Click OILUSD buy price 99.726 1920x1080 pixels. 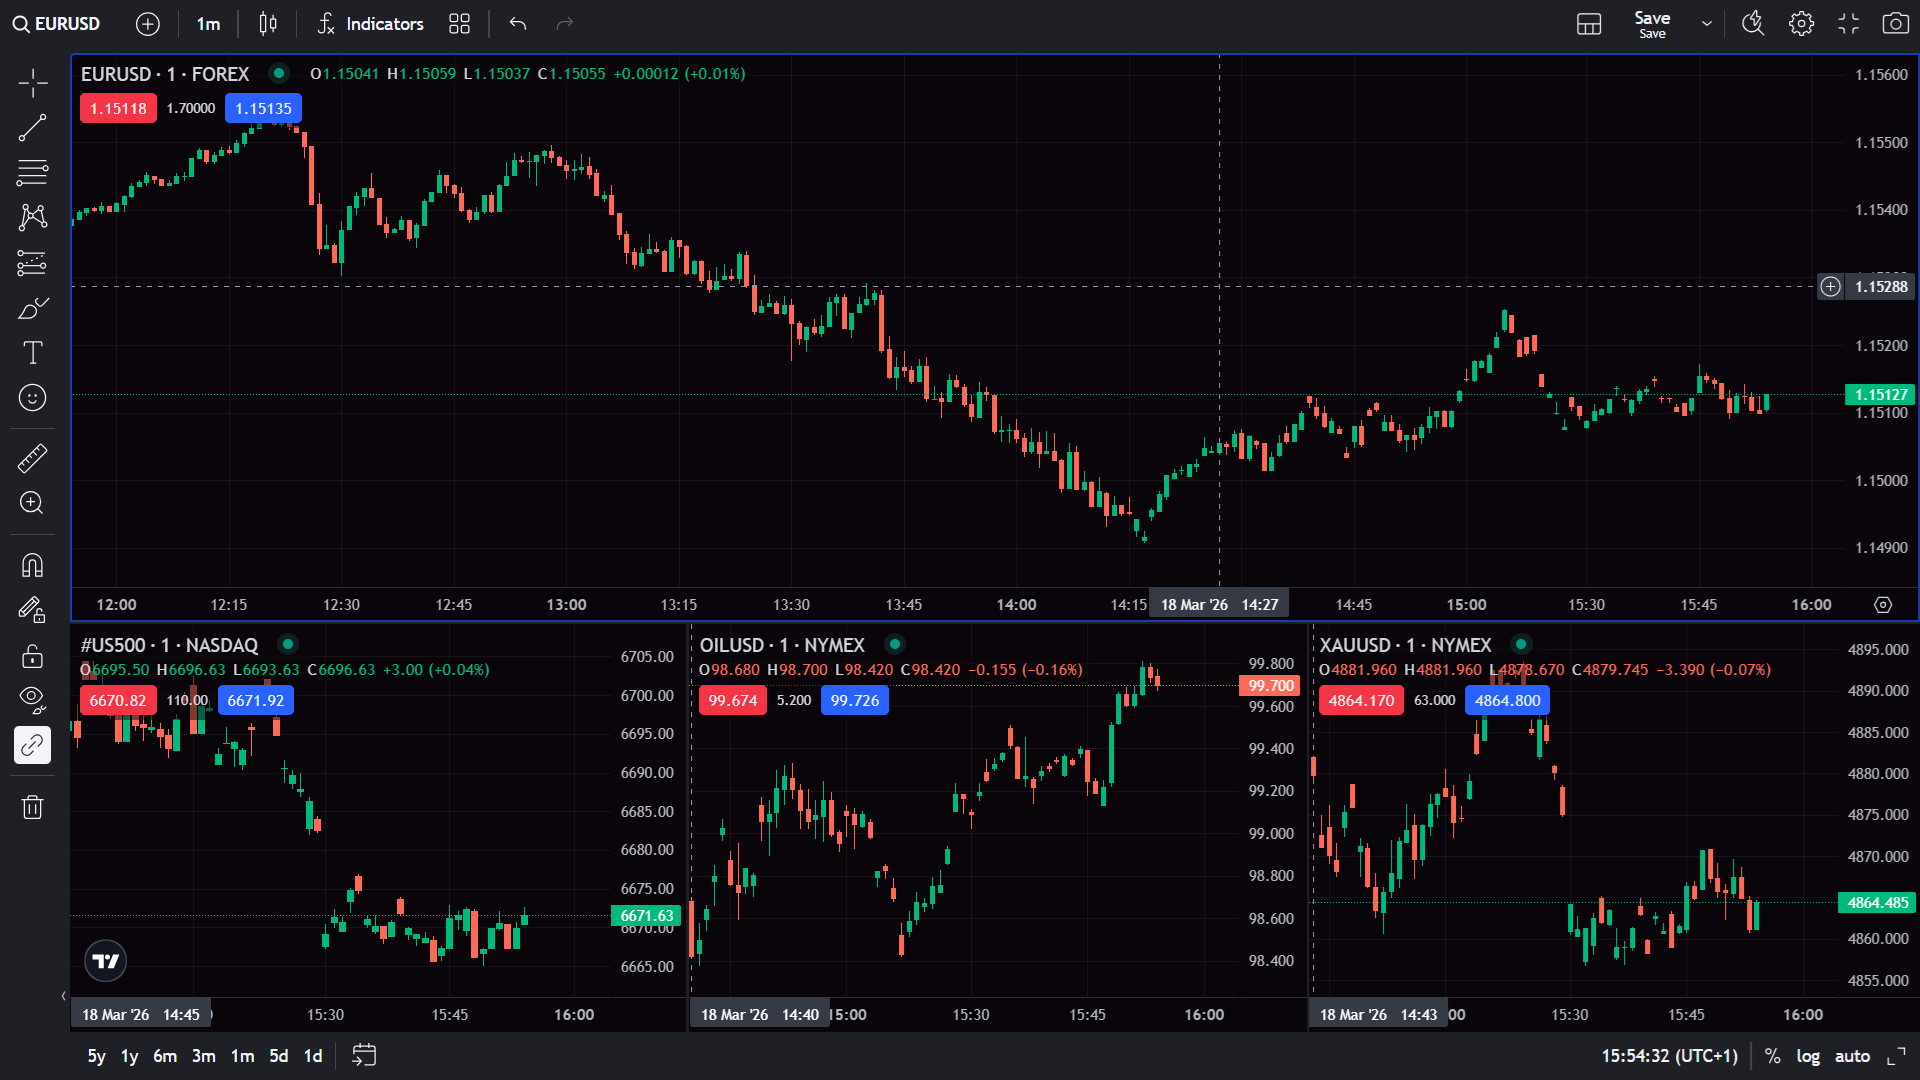coord(855,700)
